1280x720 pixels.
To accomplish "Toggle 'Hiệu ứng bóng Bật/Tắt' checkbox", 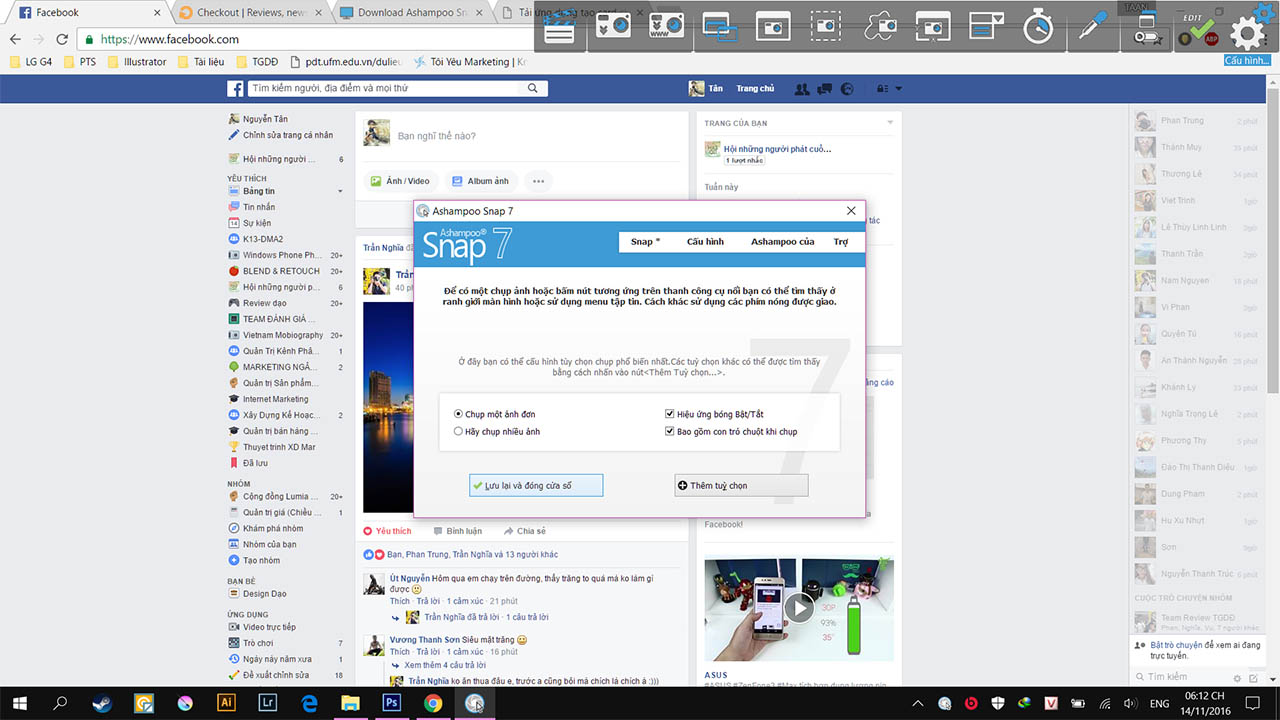I will click(x=670, y=414).
